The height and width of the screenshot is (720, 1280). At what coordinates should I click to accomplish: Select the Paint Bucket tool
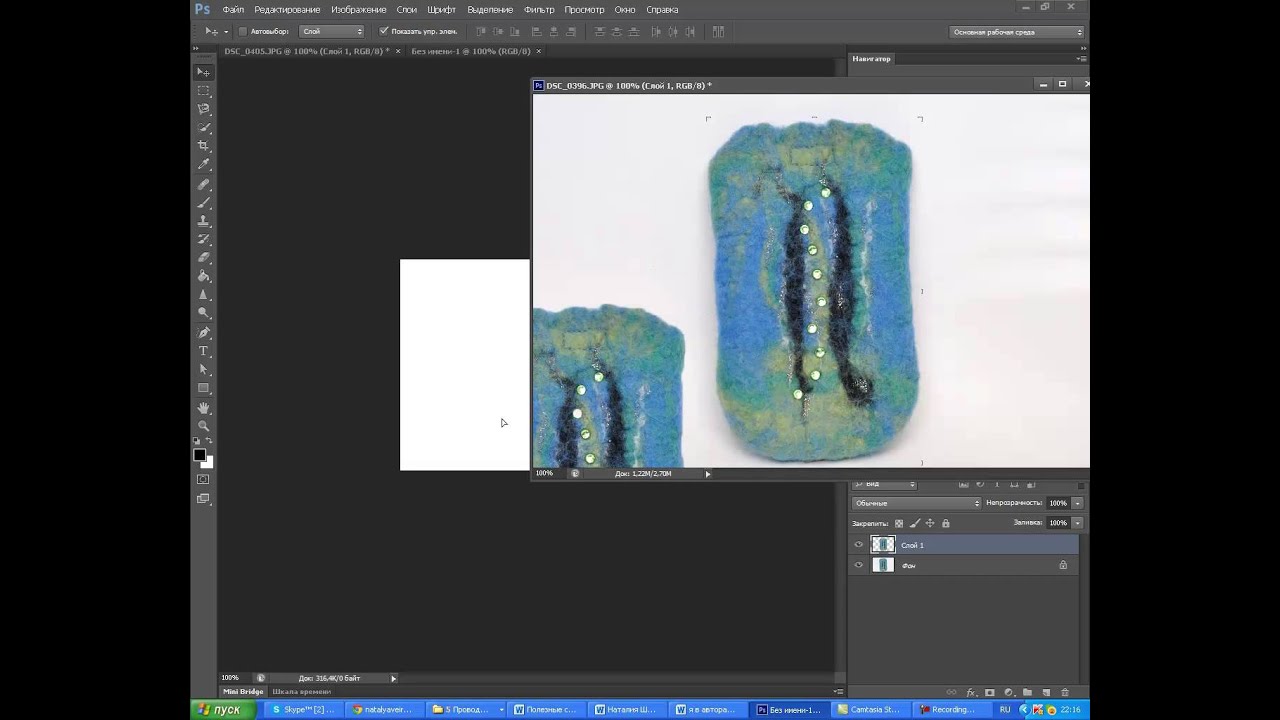click(203, 277)
